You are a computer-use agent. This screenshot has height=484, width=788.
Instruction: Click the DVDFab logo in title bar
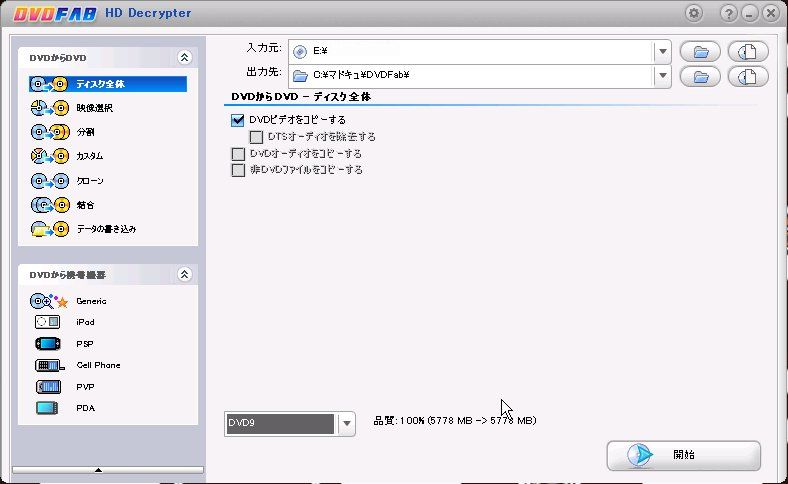(x=55, y=14)
